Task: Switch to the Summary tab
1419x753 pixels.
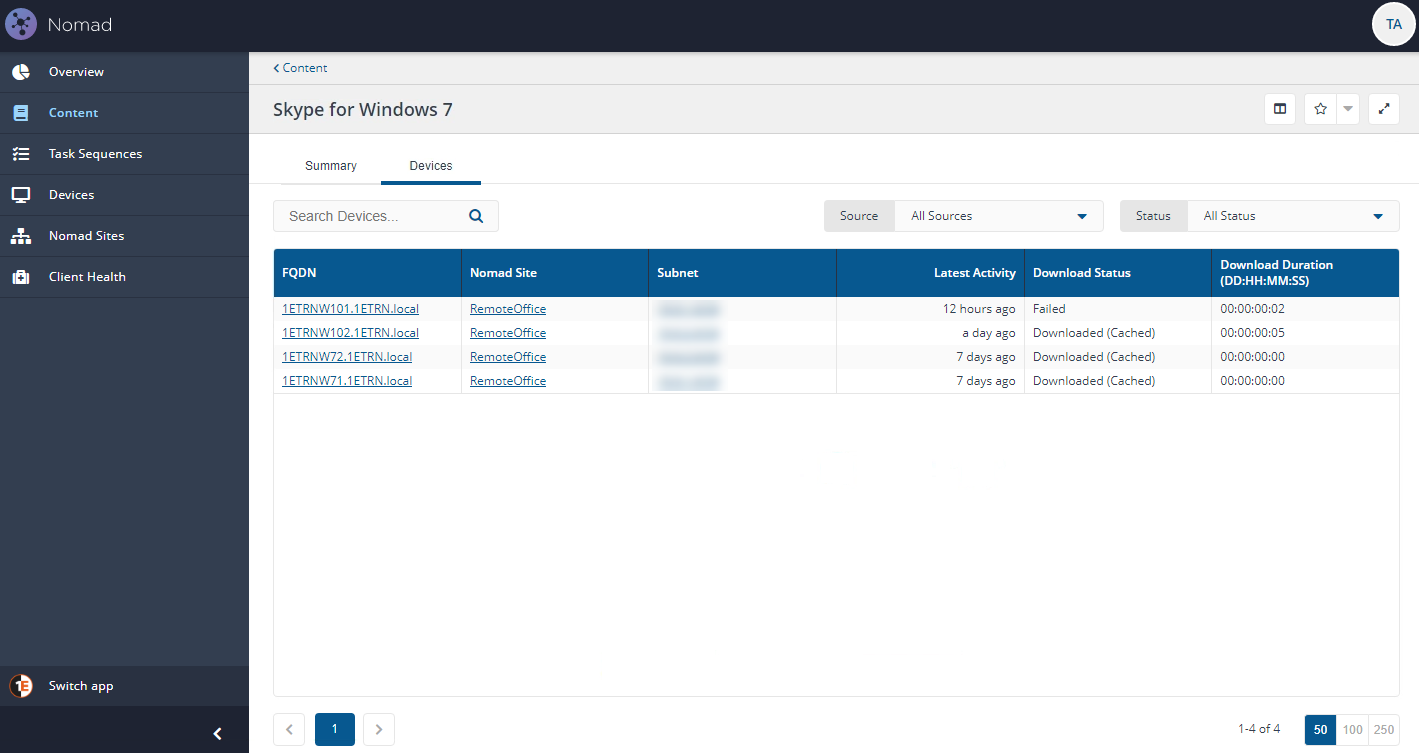Action: [x=331, y=166]
